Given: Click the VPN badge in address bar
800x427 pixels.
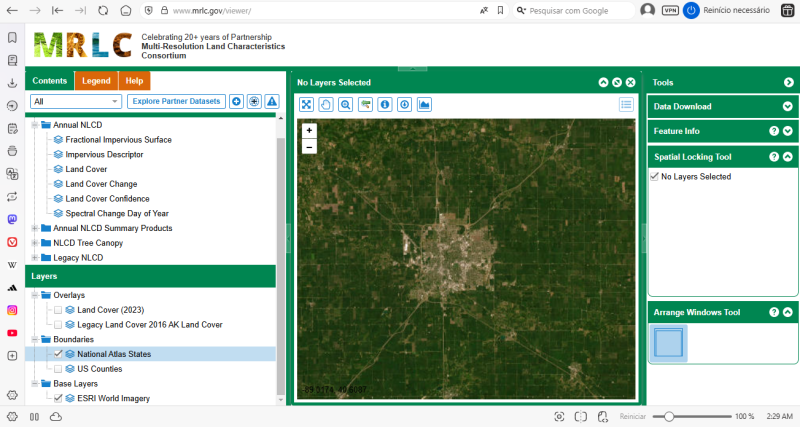Looking at the screenshot, I should [x=670, y=10].
